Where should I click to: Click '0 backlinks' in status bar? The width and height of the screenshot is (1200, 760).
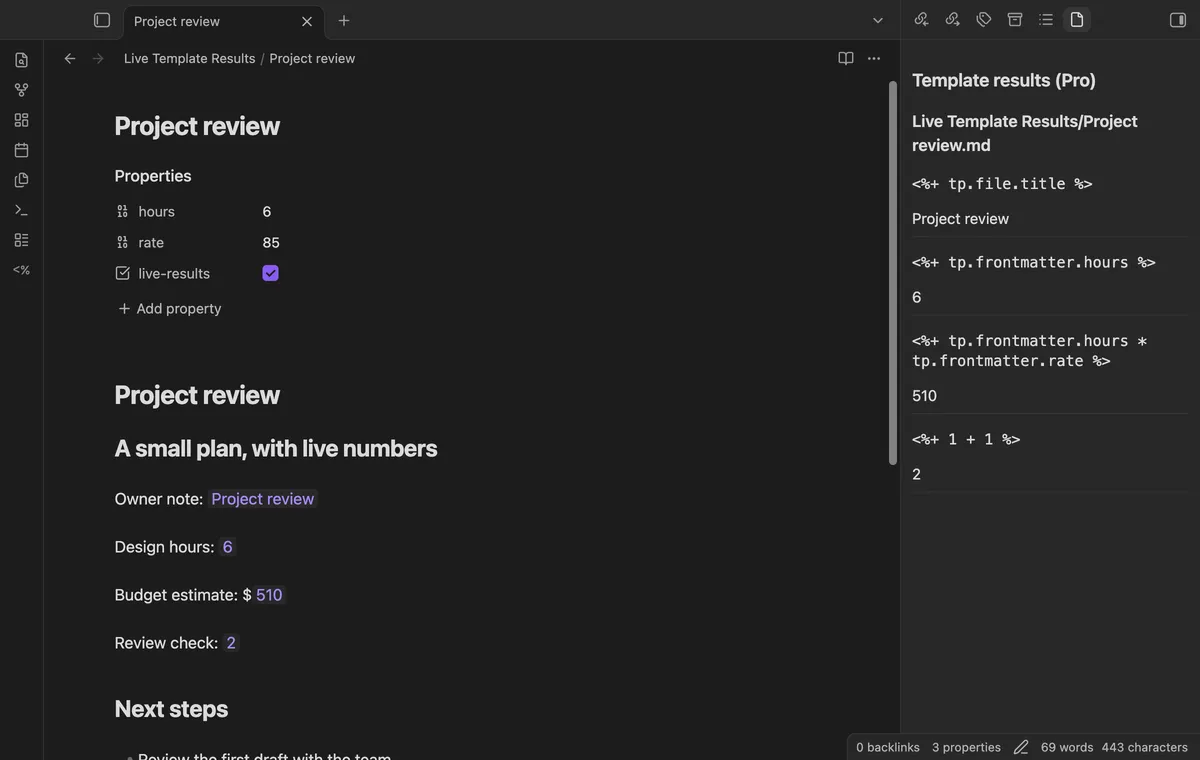click(888, 747)
